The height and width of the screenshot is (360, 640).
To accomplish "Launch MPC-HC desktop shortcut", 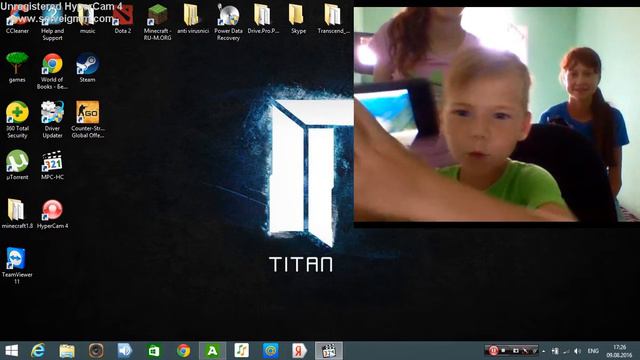I will [x=52, y=165].
